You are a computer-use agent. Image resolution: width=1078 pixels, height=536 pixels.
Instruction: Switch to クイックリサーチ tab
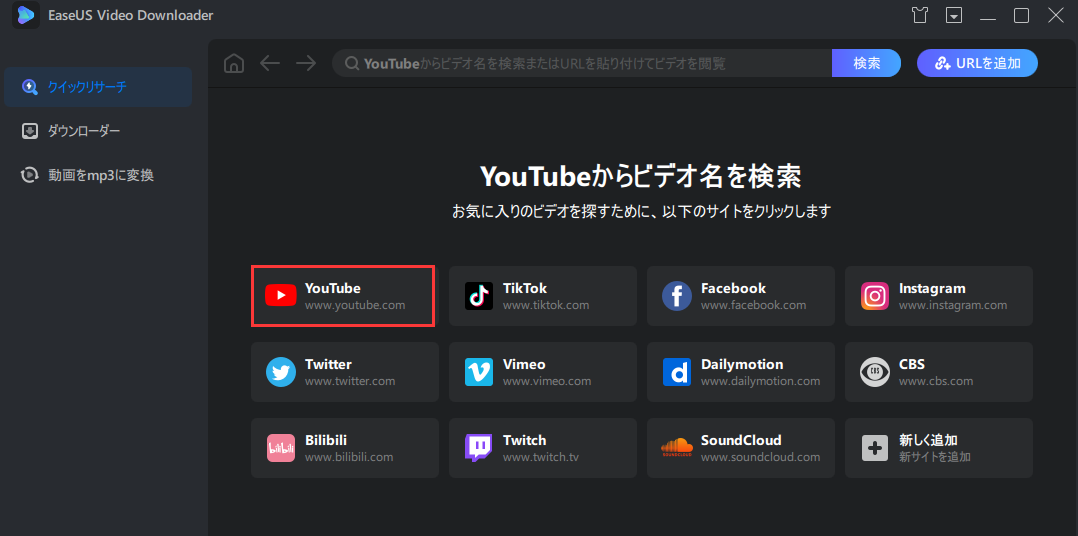(98, 87)
